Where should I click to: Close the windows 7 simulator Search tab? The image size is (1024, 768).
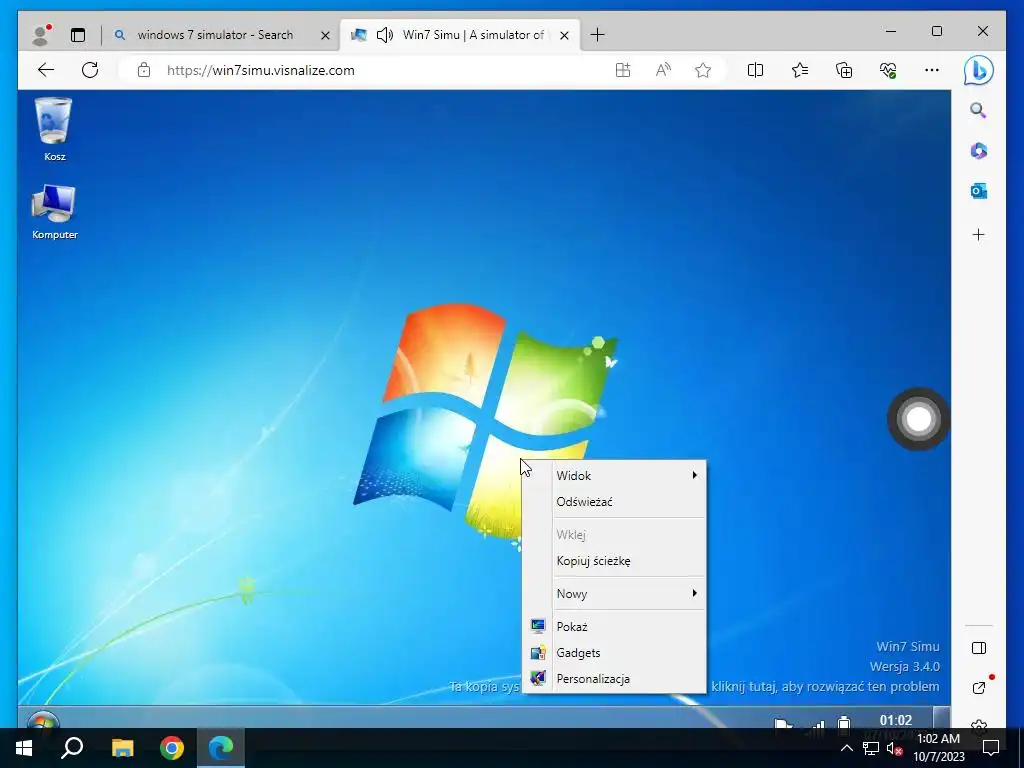tap(325, 35)
